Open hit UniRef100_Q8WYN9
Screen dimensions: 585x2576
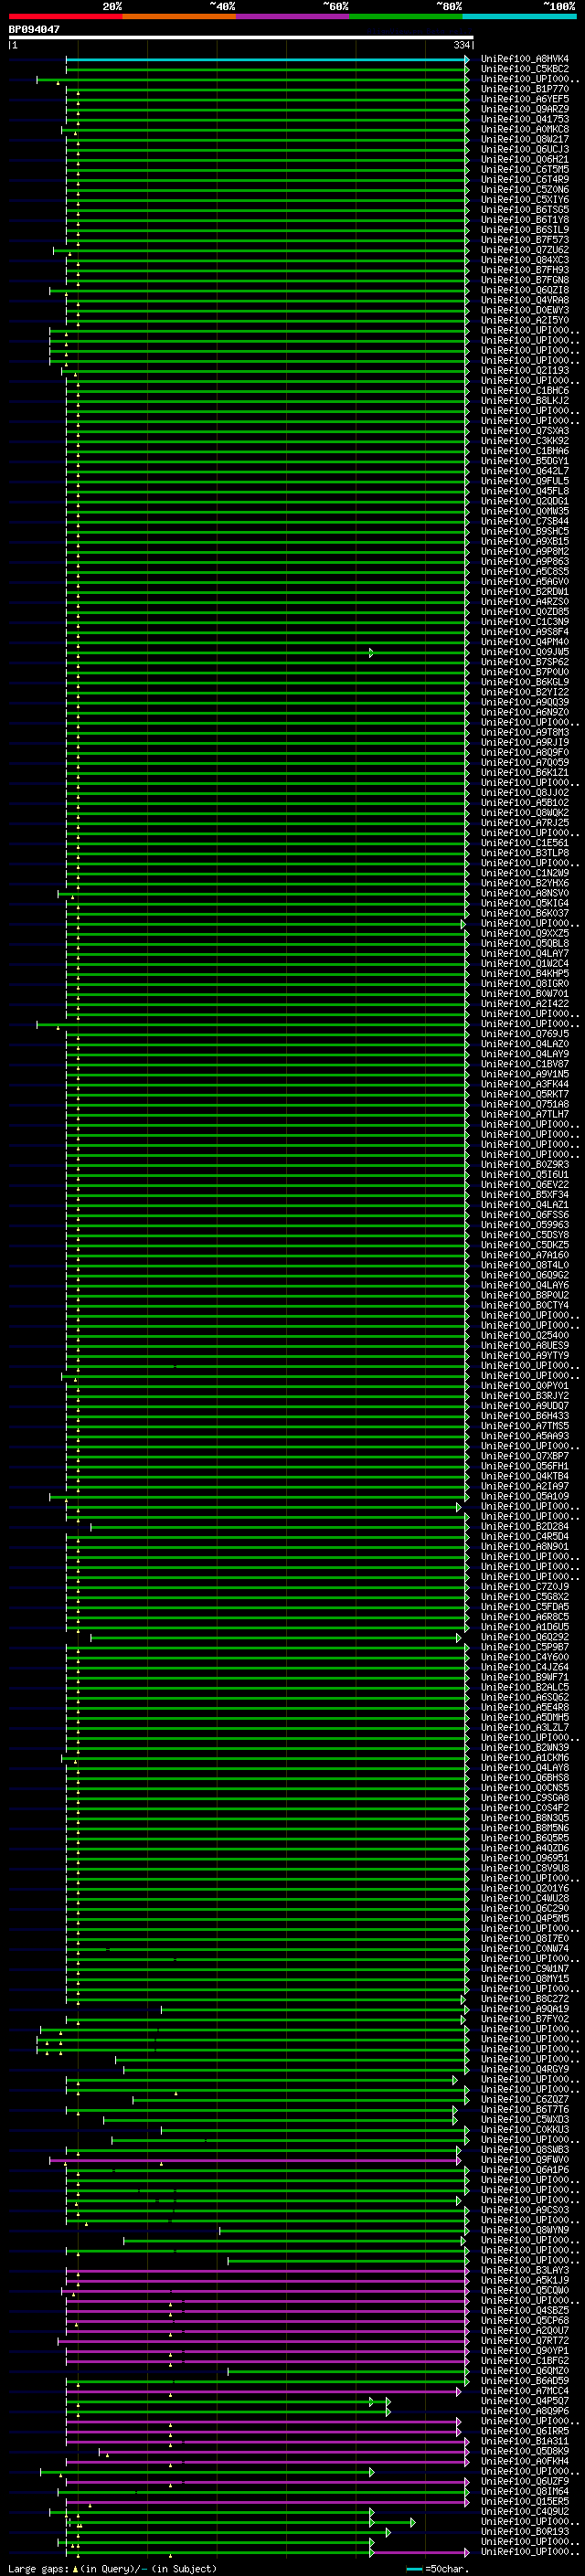525,2230
